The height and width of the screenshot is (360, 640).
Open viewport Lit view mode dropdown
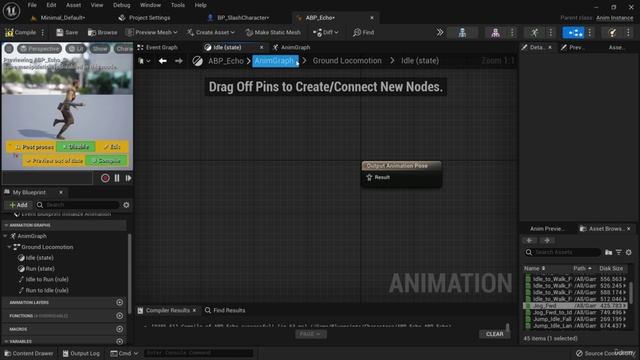[x=76, y=49]
